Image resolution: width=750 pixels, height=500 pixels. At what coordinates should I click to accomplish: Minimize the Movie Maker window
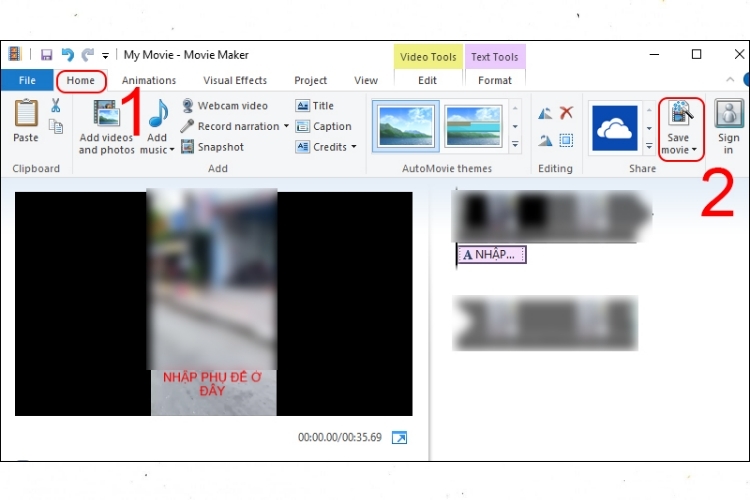pyautogui.click(x=654, y=55)
